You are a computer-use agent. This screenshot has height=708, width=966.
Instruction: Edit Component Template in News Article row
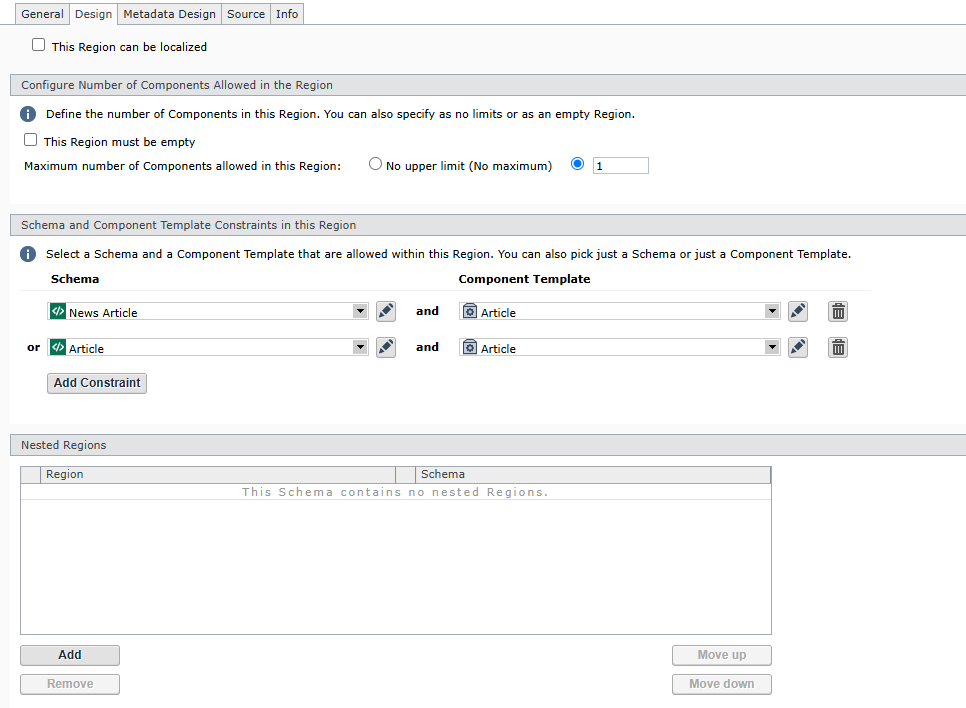(x=797, y=312)
